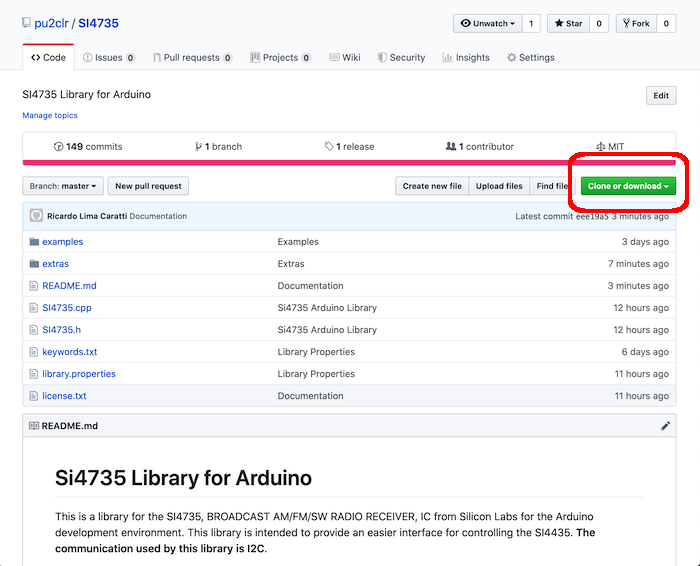Open the Issues tab
The width and height of the screenshot is (700, 566).
(109, 57)
